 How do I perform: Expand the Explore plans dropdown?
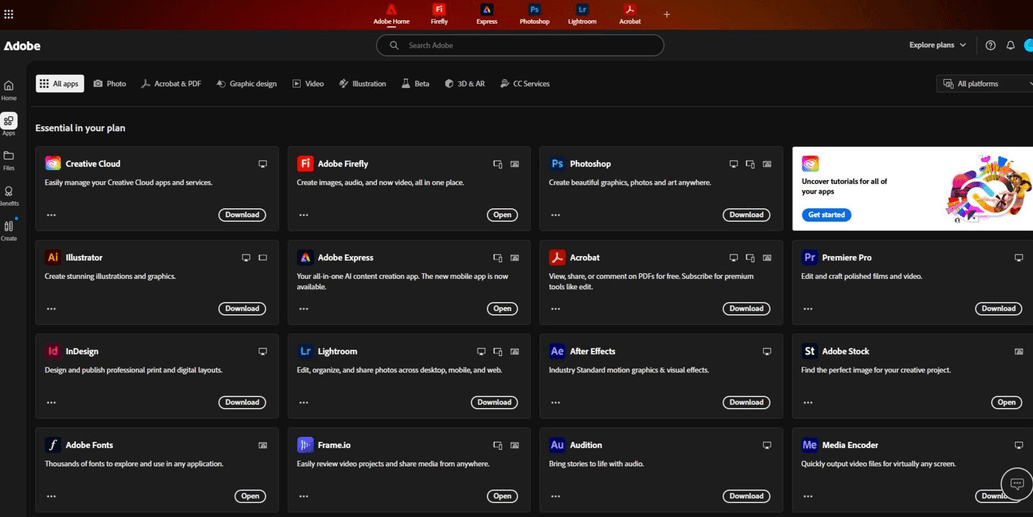pos(937,45)
